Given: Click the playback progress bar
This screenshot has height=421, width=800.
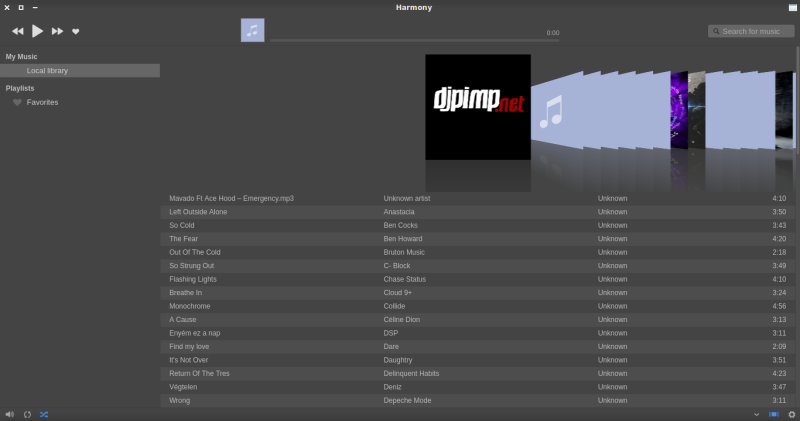Looking at the screenshot, I should [414, 40].
